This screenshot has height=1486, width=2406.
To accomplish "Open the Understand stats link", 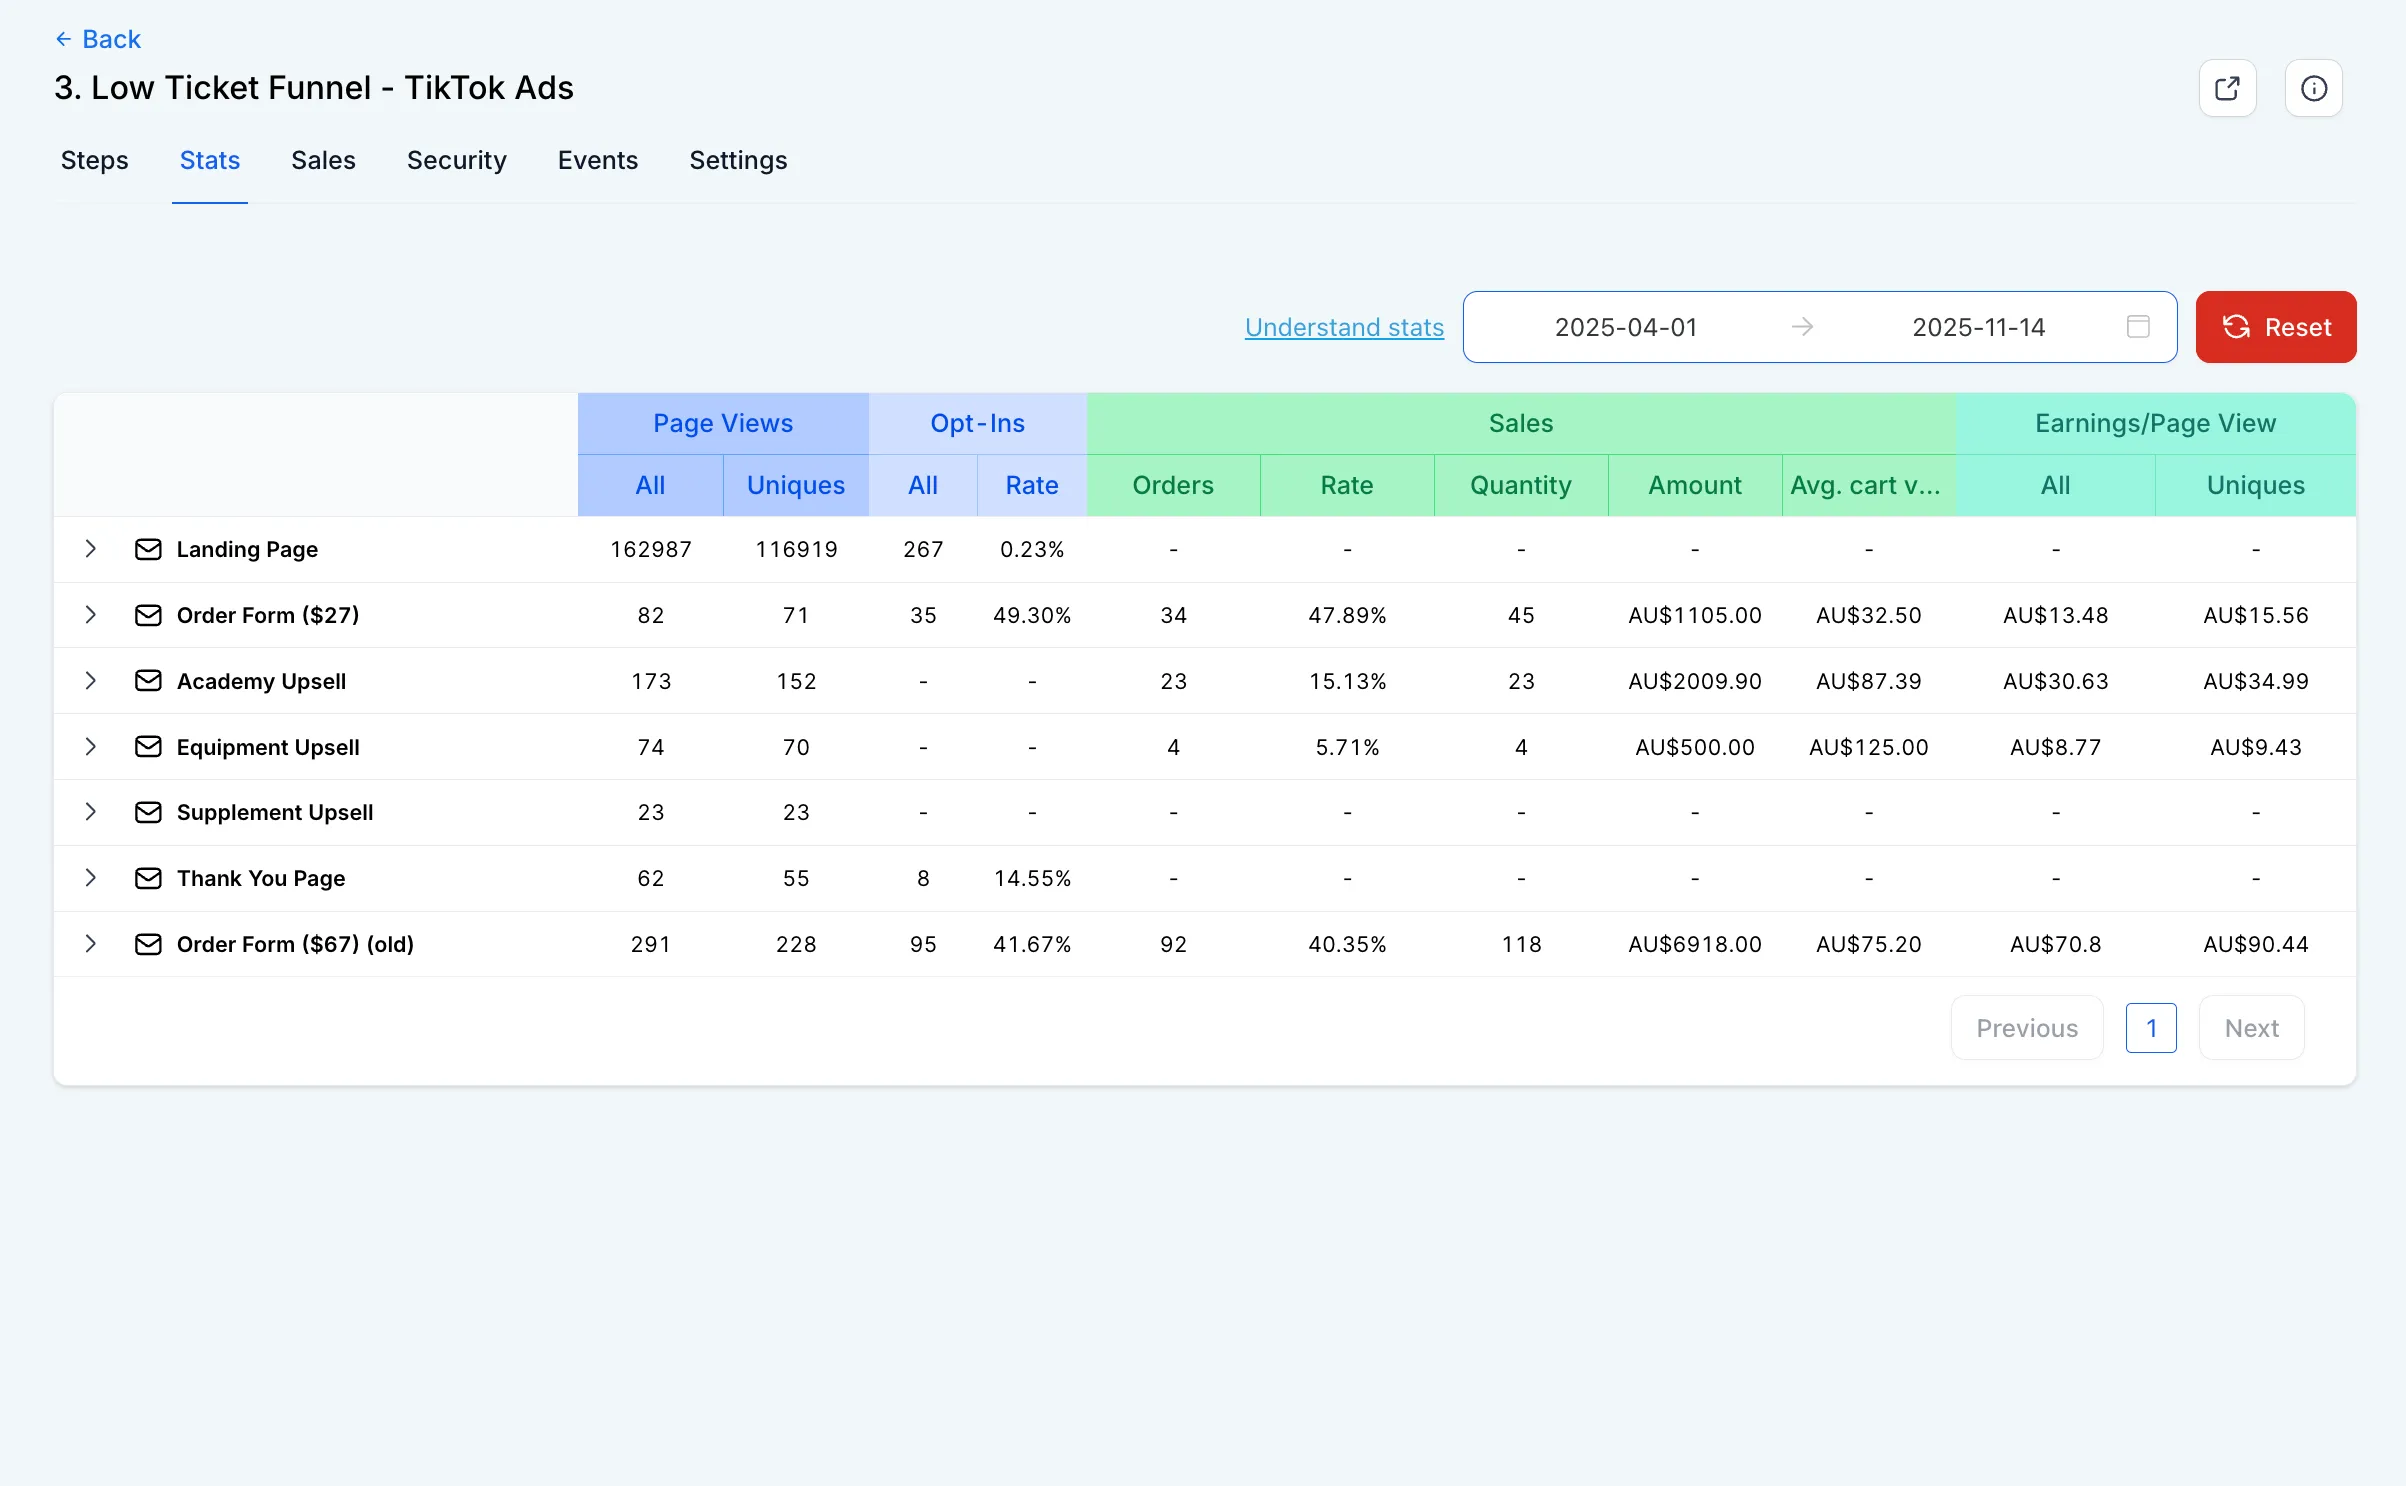I will (x=1344, y=327).
